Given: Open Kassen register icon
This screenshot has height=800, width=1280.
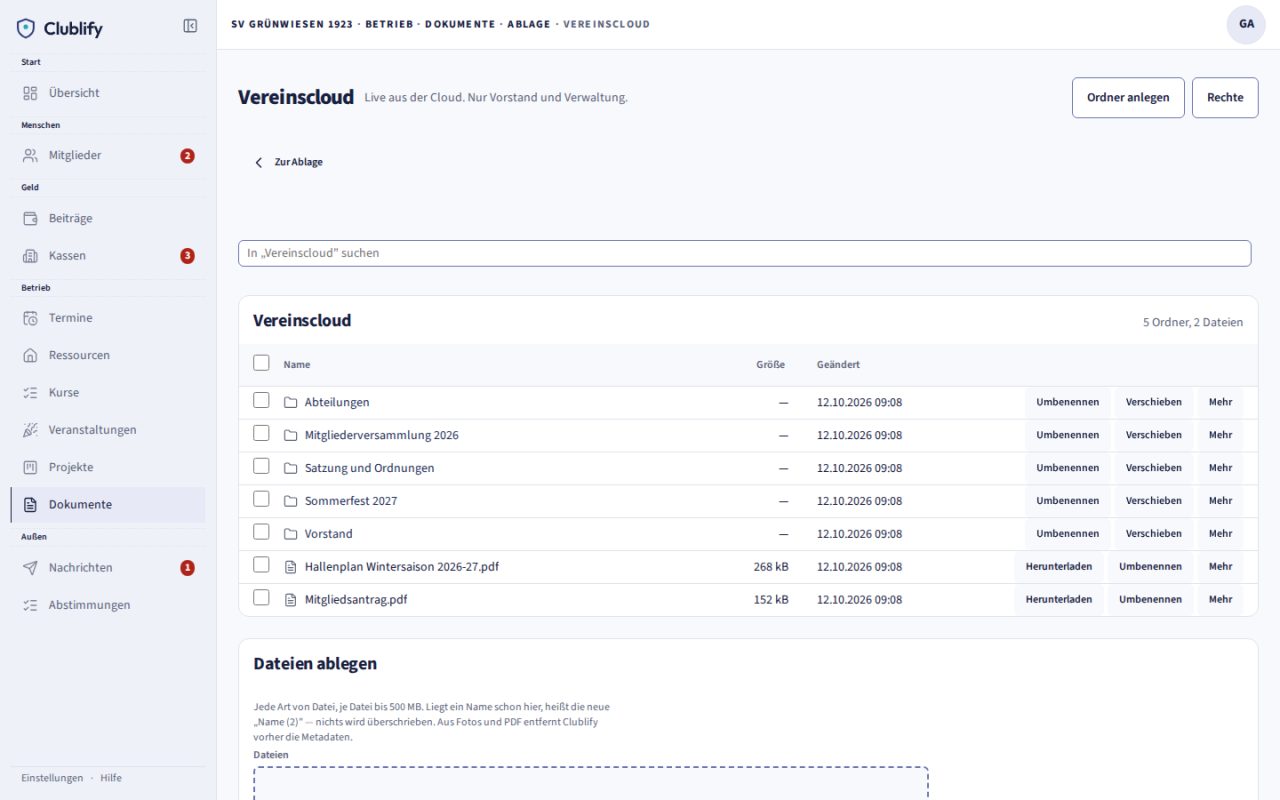Looking at the screenshot, I should pos(30,255).
